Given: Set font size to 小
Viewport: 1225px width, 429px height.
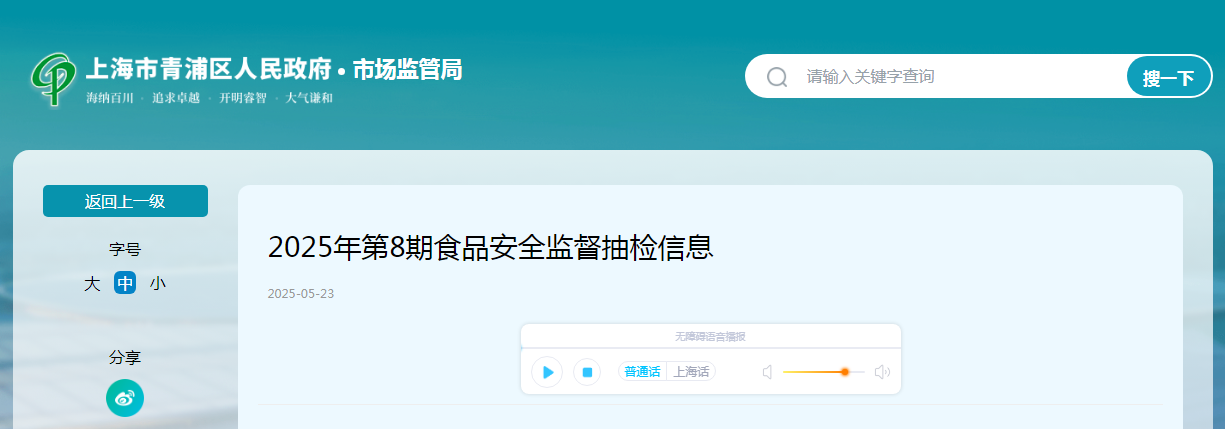Looking at the screenshot, I should [158, 284].
